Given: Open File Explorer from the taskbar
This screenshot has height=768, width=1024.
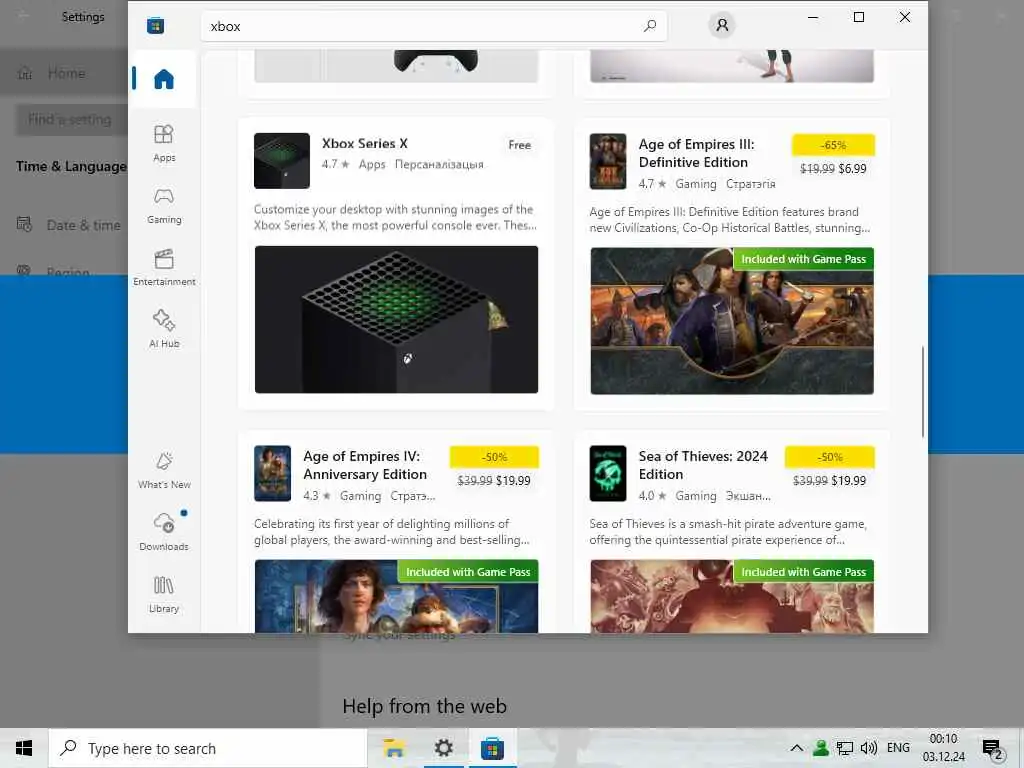Looking at the screenshot, I should coord(394,748).
